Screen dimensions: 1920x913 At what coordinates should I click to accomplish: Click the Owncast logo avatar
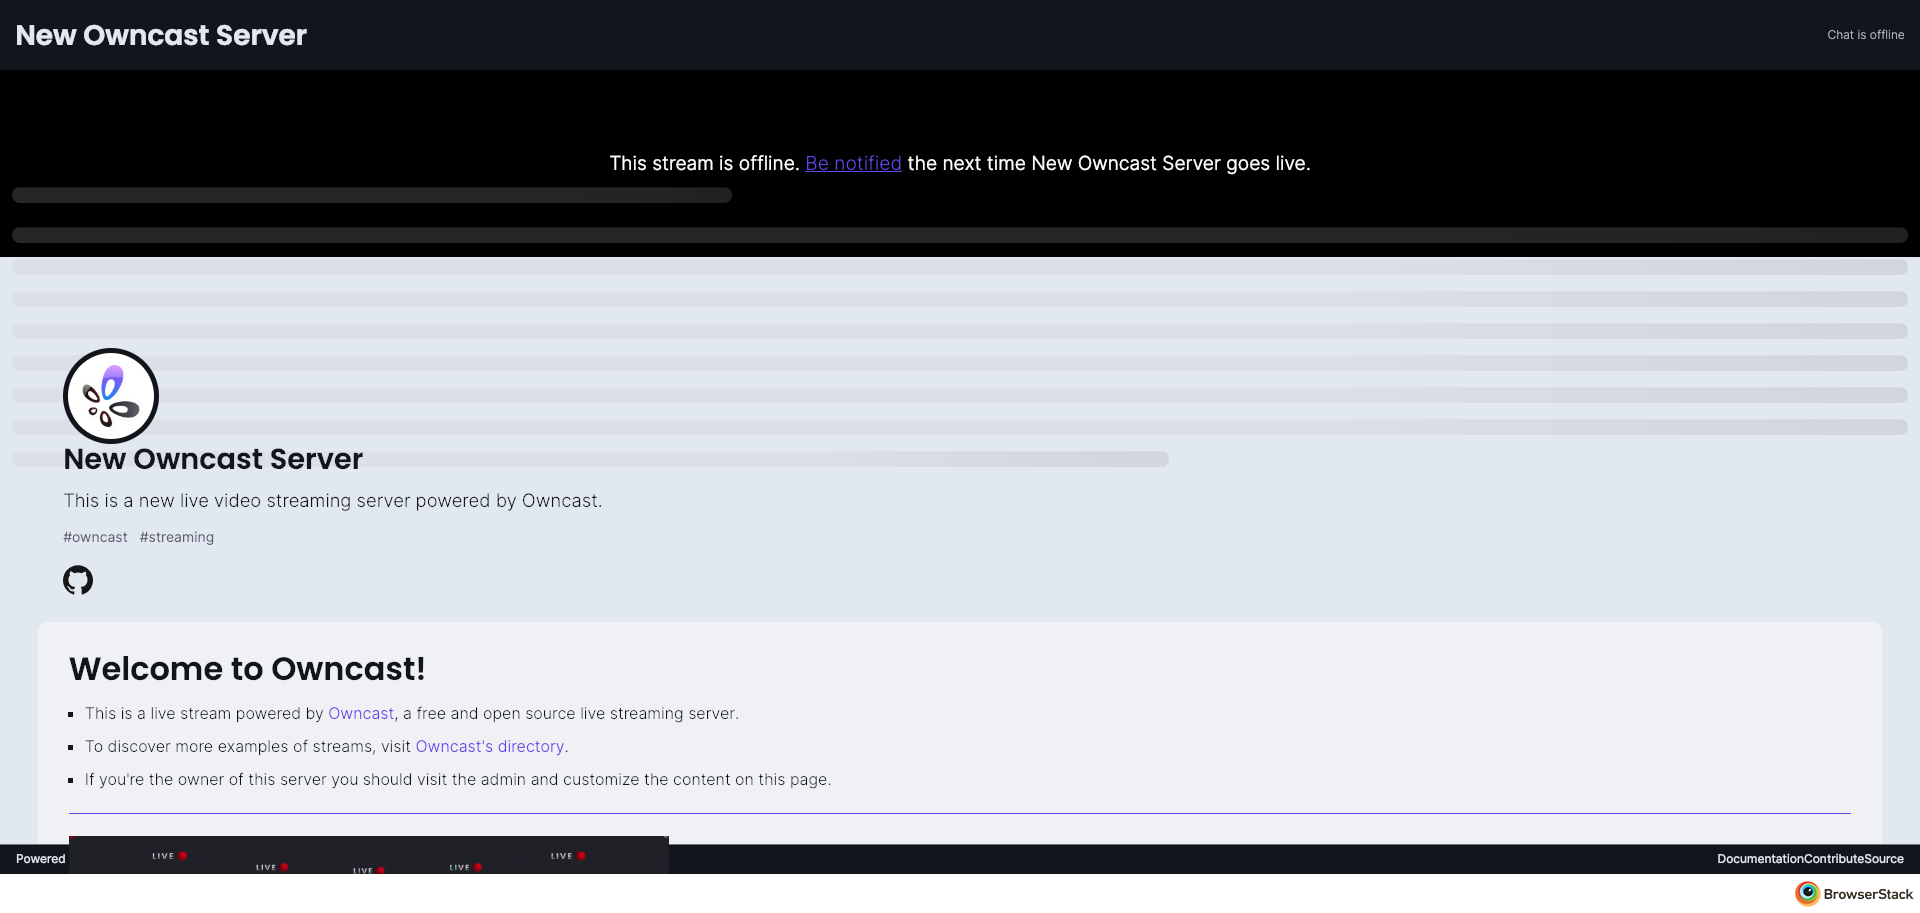point(111,396)
